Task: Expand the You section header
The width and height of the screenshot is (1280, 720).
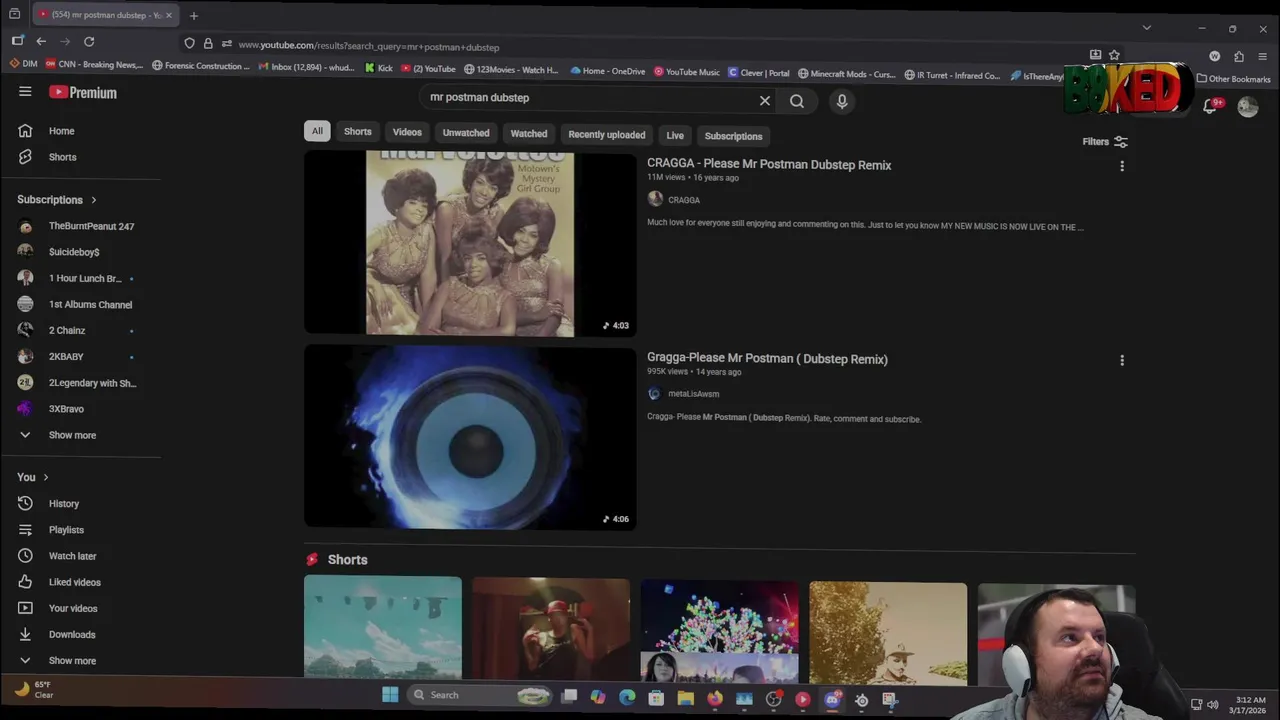Action: [33, 477]
